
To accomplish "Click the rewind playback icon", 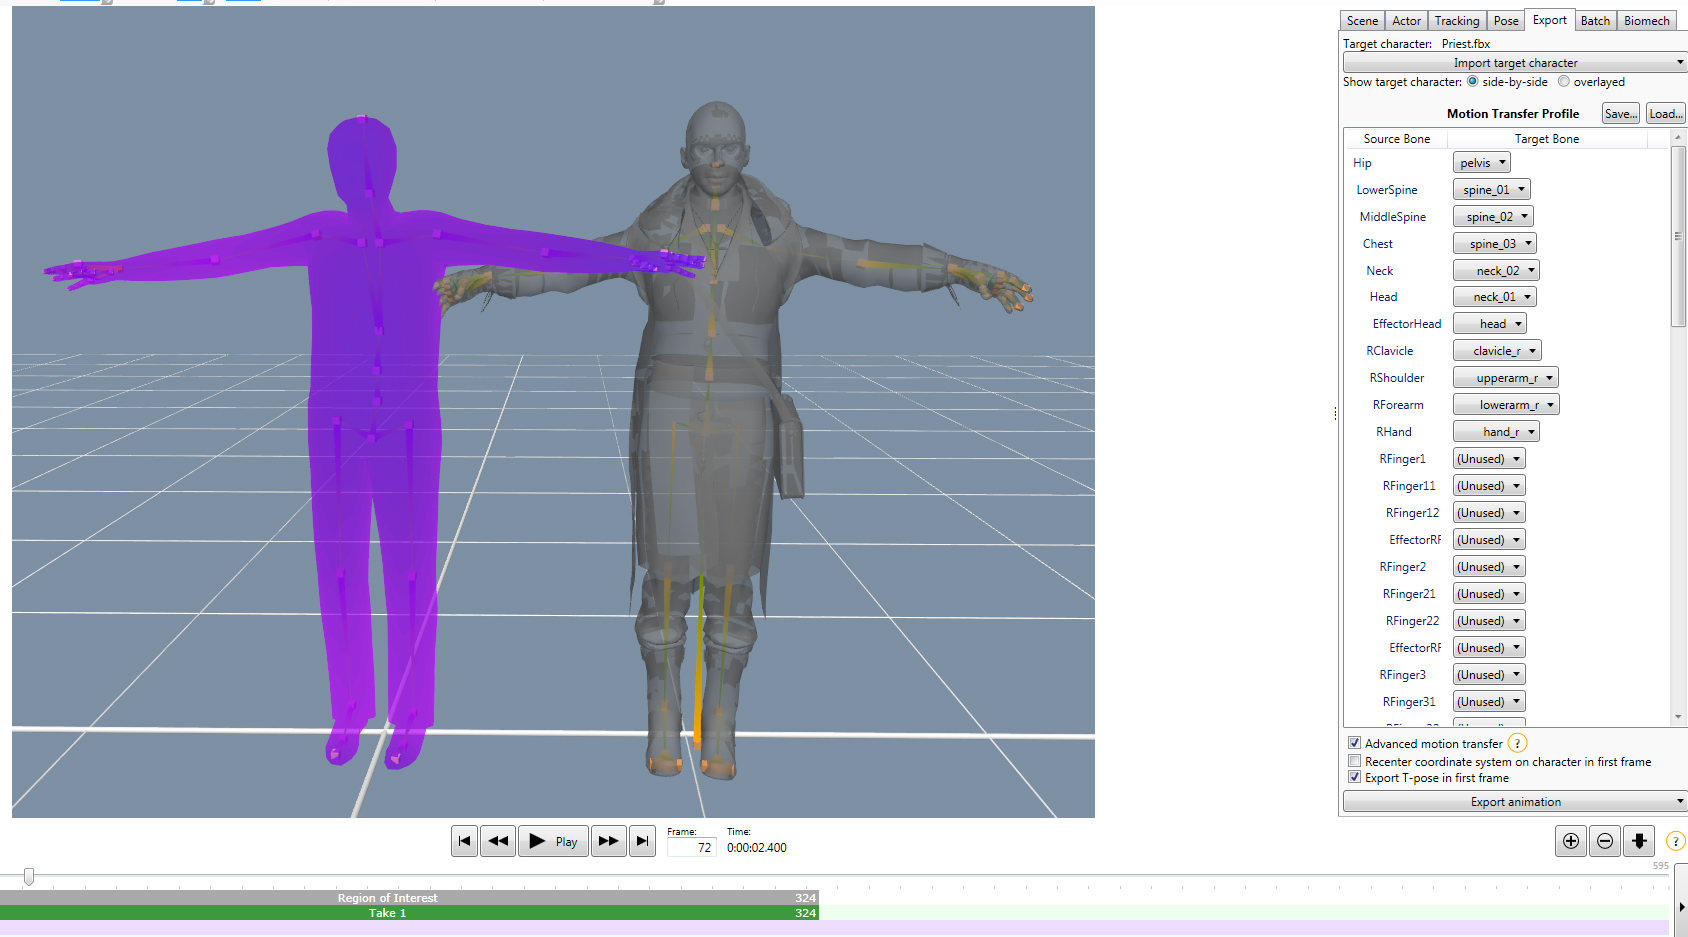I will [498, 841].
